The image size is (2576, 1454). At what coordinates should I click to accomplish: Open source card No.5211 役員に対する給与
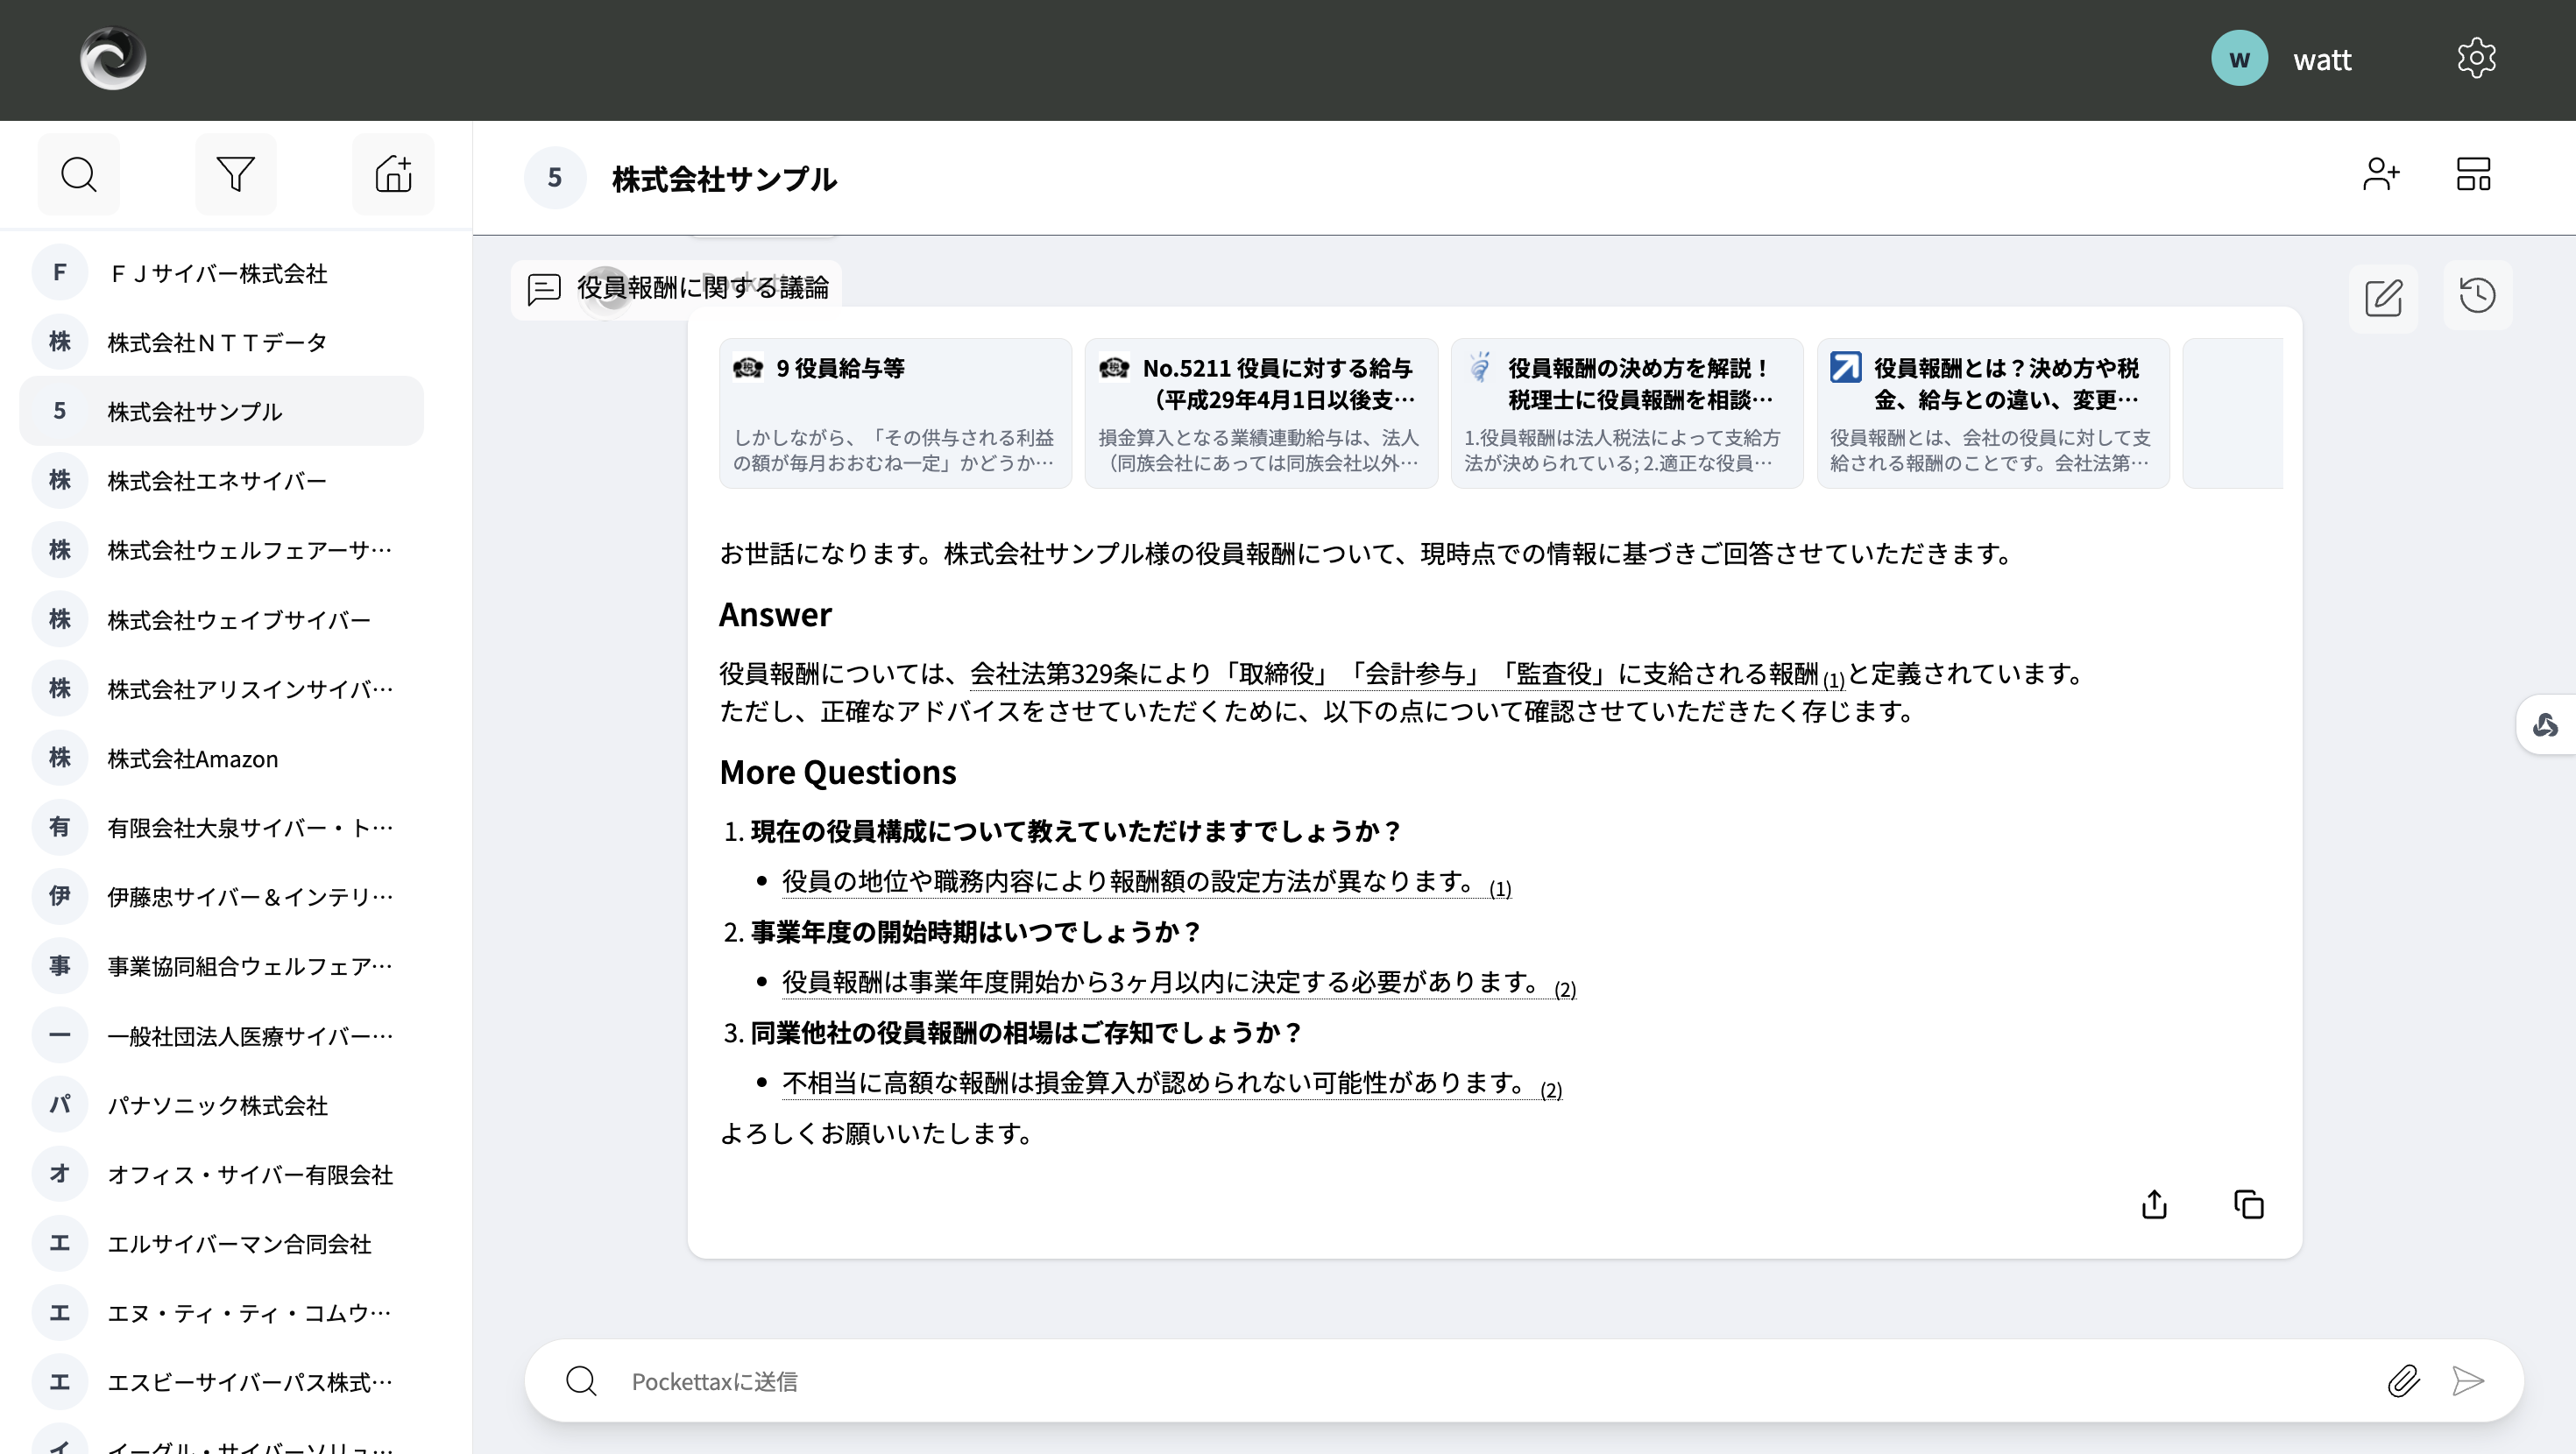1261,413
